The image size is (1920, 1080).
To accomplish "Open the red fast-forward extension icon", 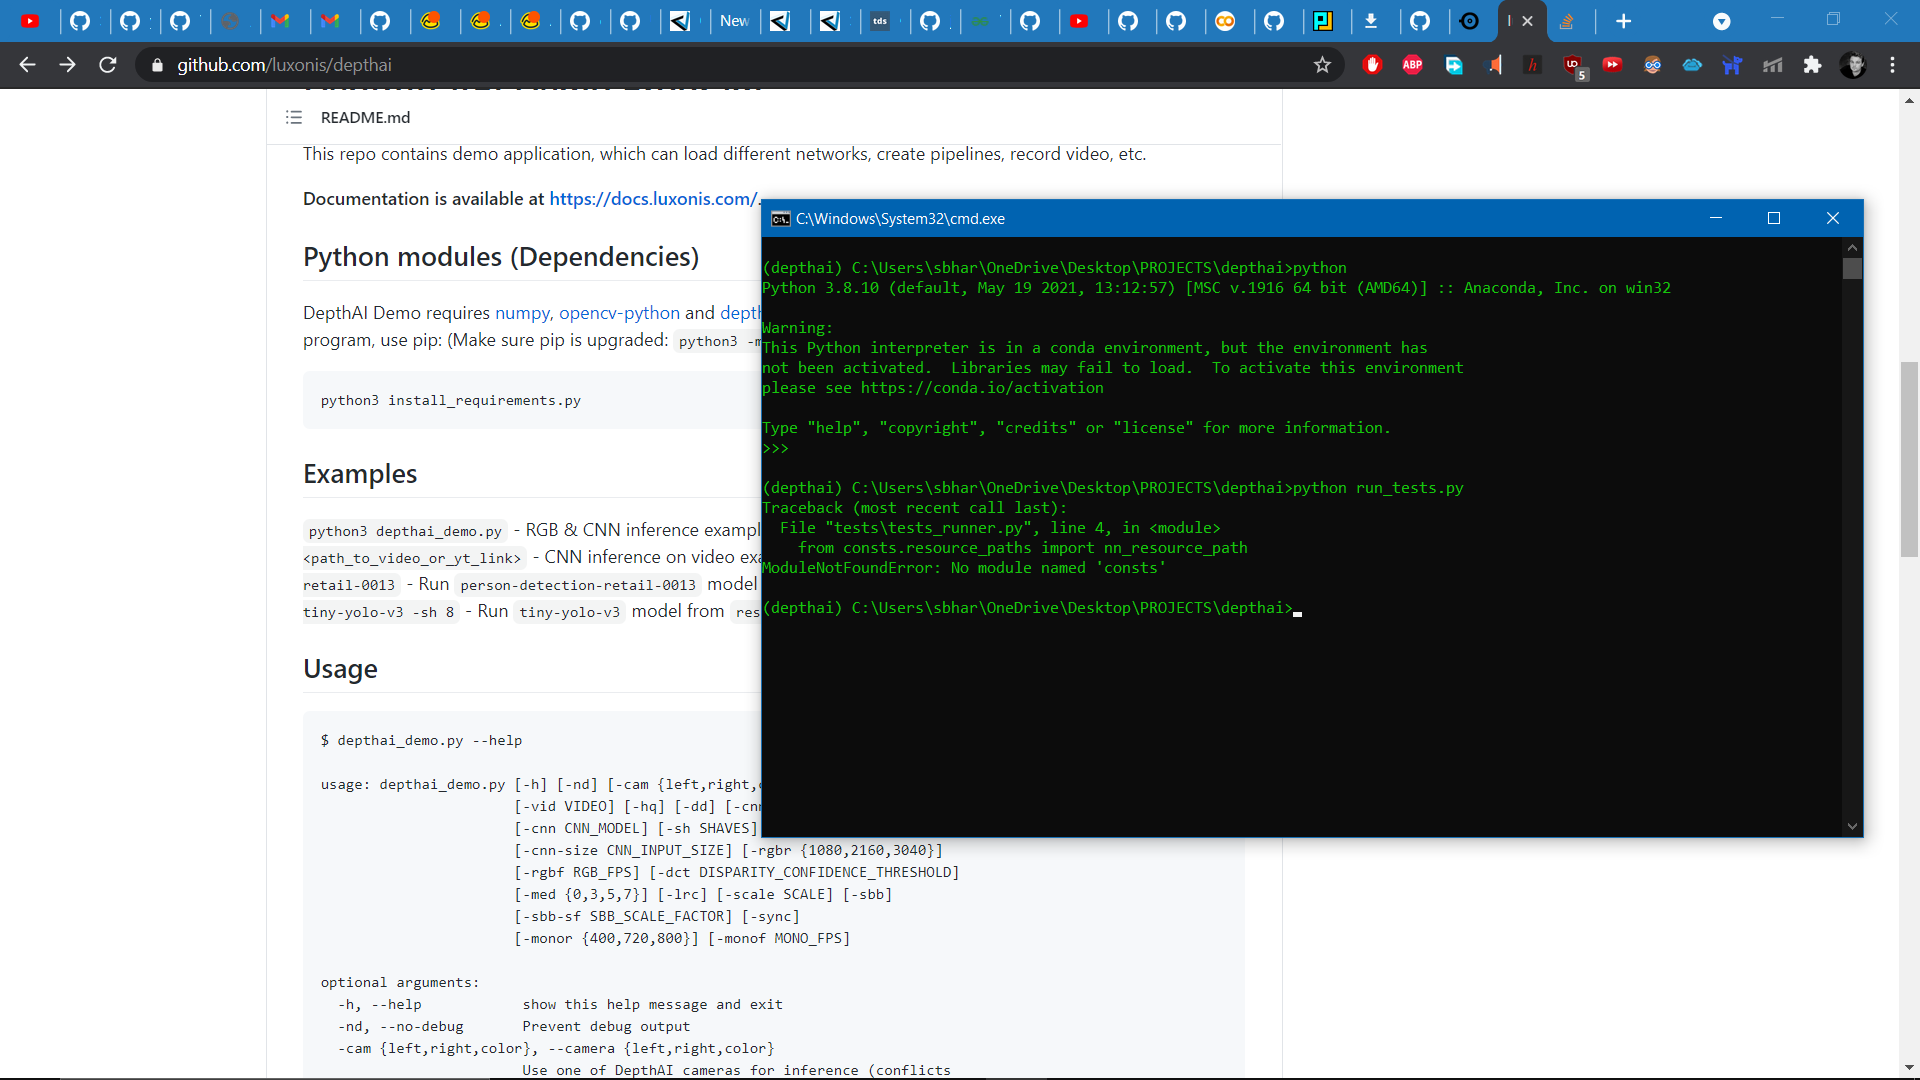I will (1612, 65).
